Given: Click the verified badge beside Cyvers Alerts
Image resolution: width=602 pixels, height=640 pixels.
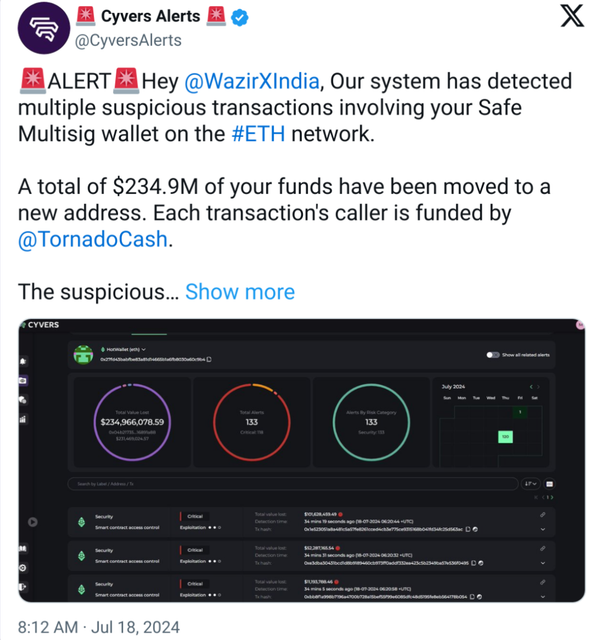Looking at the screenshot, I should (x=240, y=18).
